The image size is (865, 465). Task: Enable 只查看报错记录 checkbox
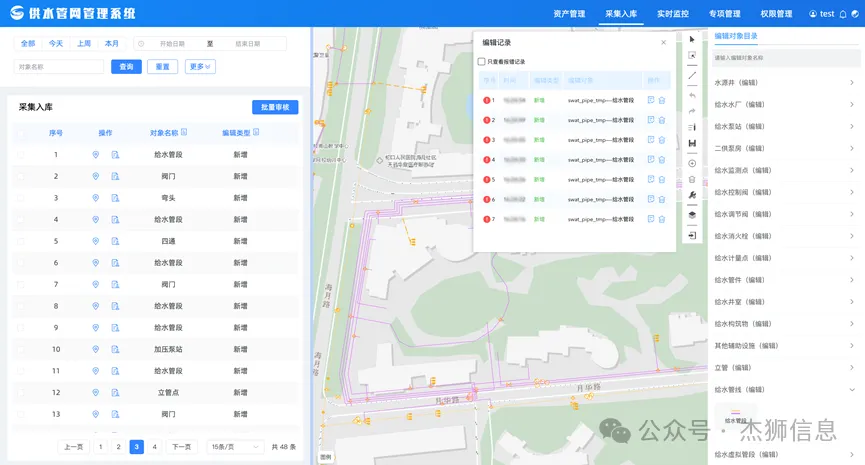coord(482,62)
